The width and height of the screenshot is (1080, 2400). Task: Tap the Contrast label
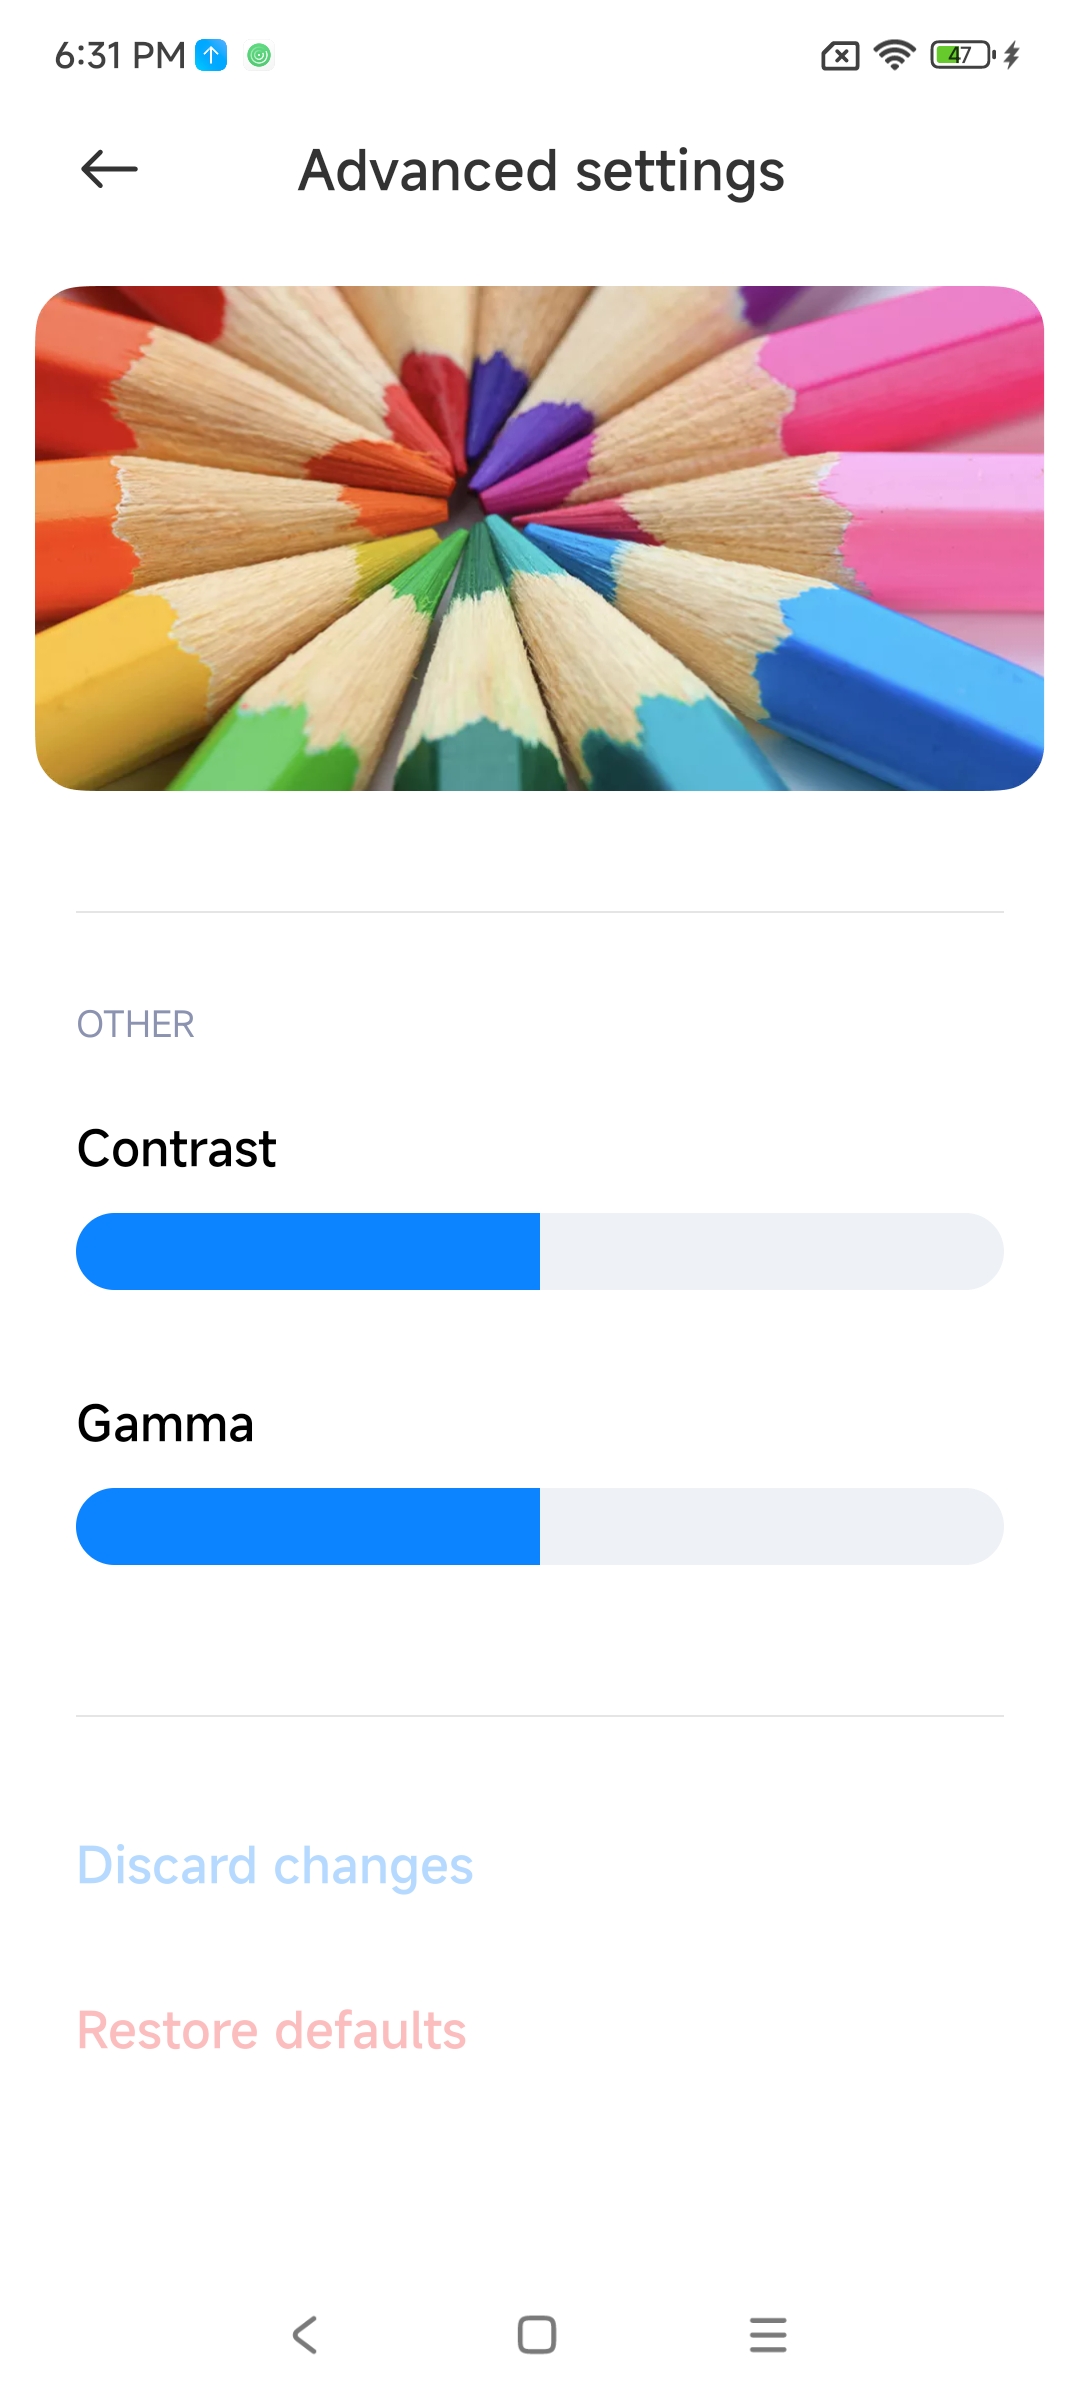coord(177,1148)
